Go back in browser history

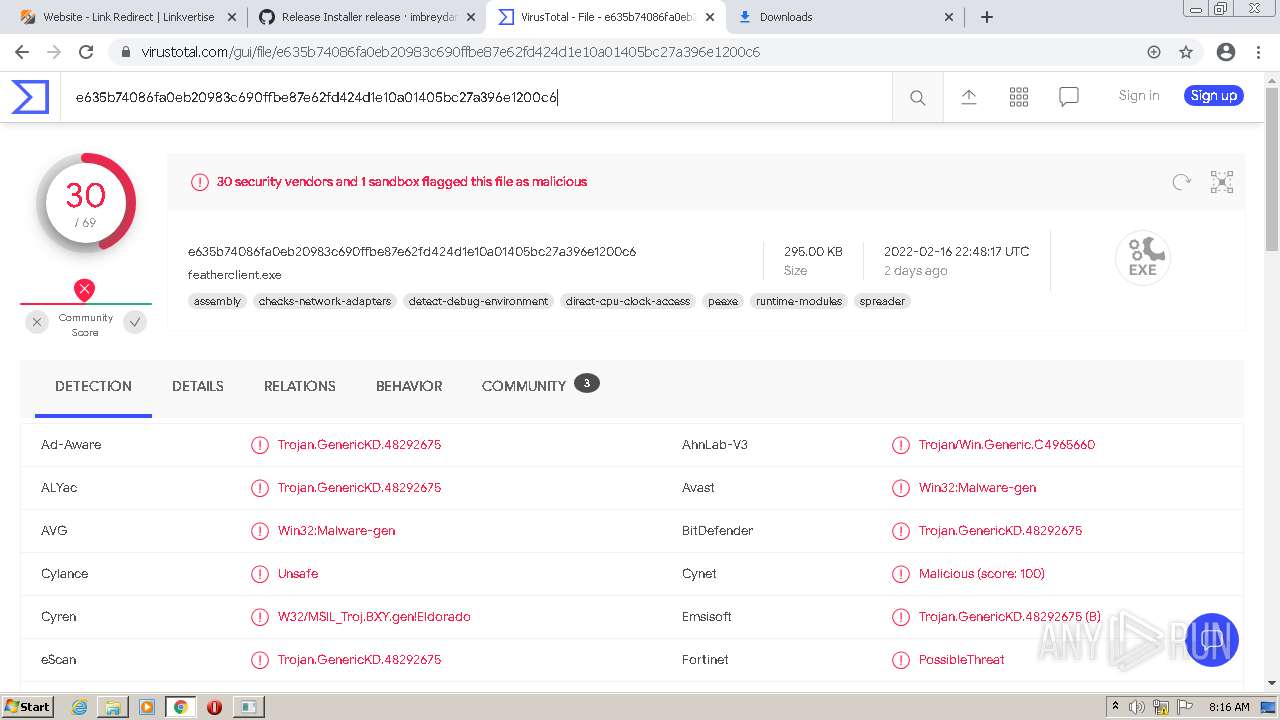click(x=22, y=52)
